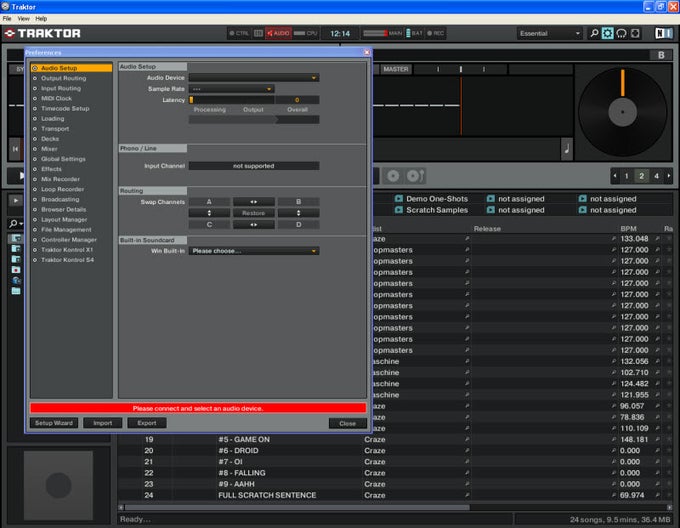Open the Help menu
The width and height of the screenshot is (680, 528).
pos(41,19)
